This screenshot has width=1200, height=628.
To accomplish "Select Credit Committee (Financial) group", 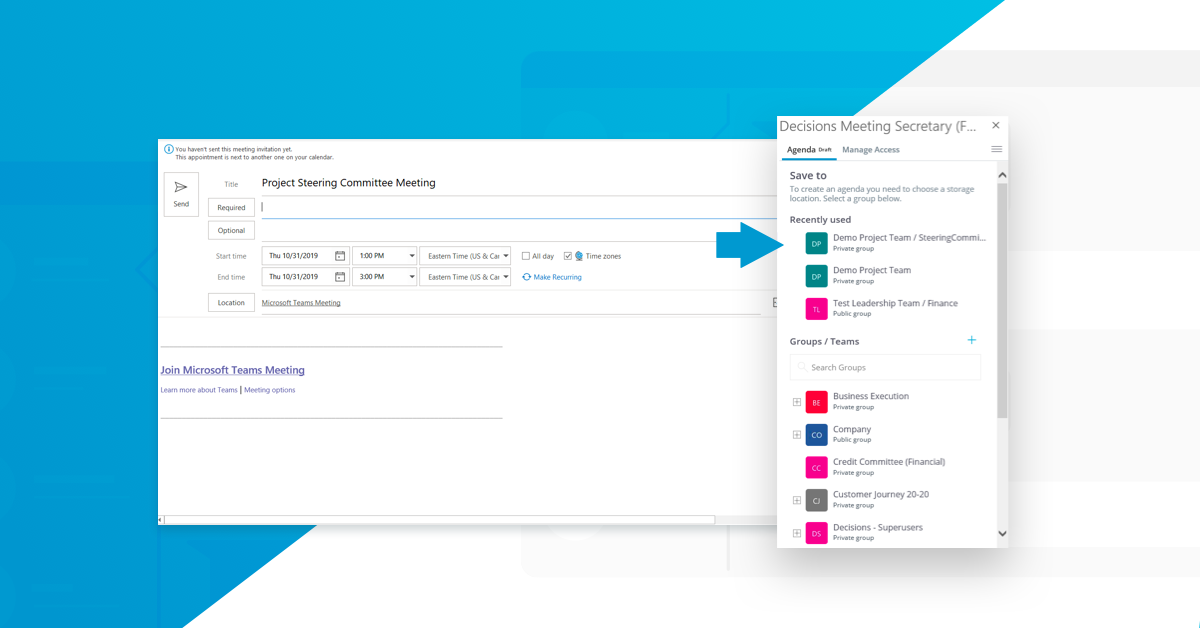I will tap(889, 466).
